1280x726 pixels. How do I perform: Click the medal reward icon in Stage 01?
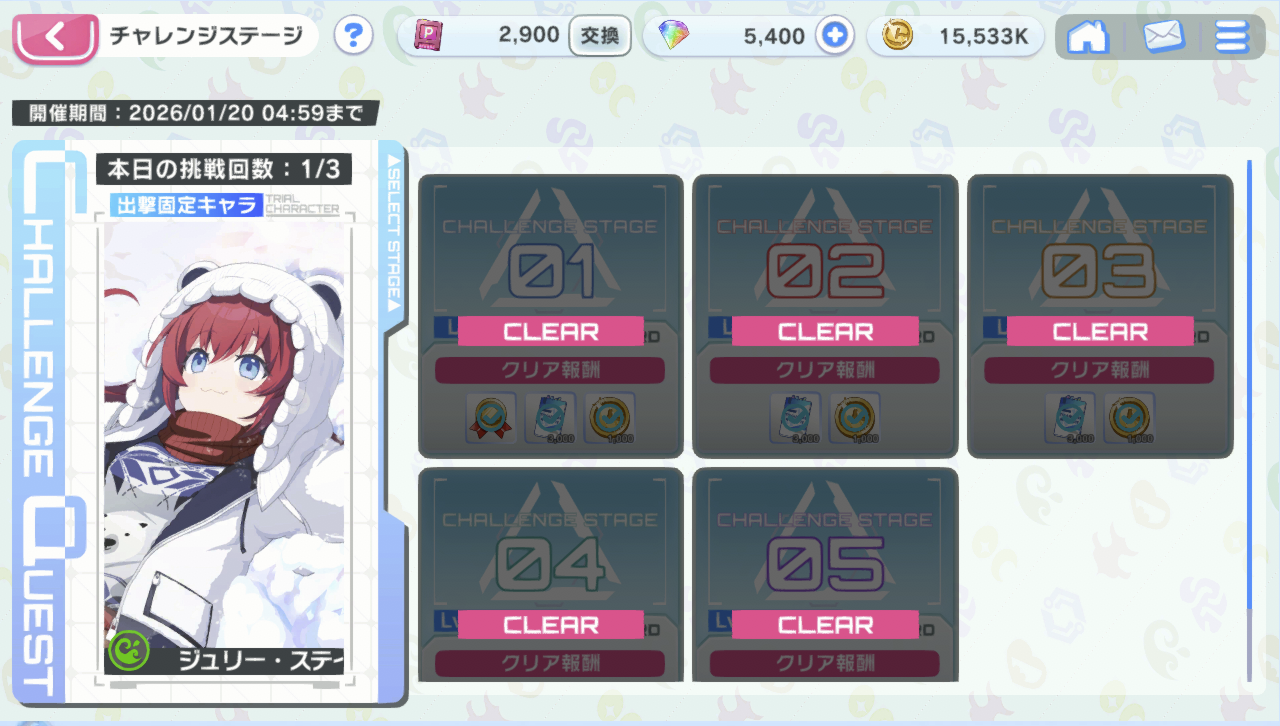pos(491,418)
